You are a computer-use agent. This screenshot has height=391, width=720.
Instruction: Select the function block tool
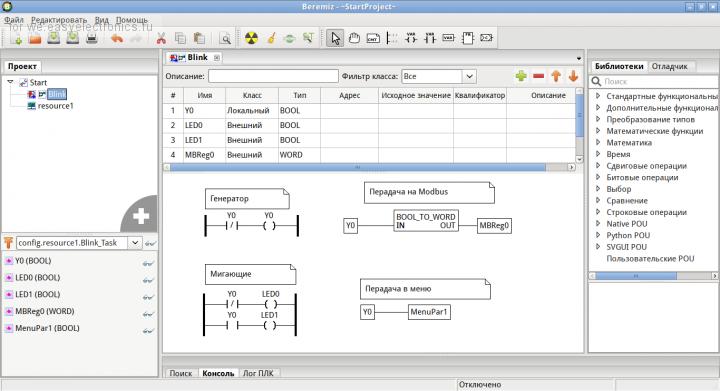pyautogui.click(x=467, y=39)
